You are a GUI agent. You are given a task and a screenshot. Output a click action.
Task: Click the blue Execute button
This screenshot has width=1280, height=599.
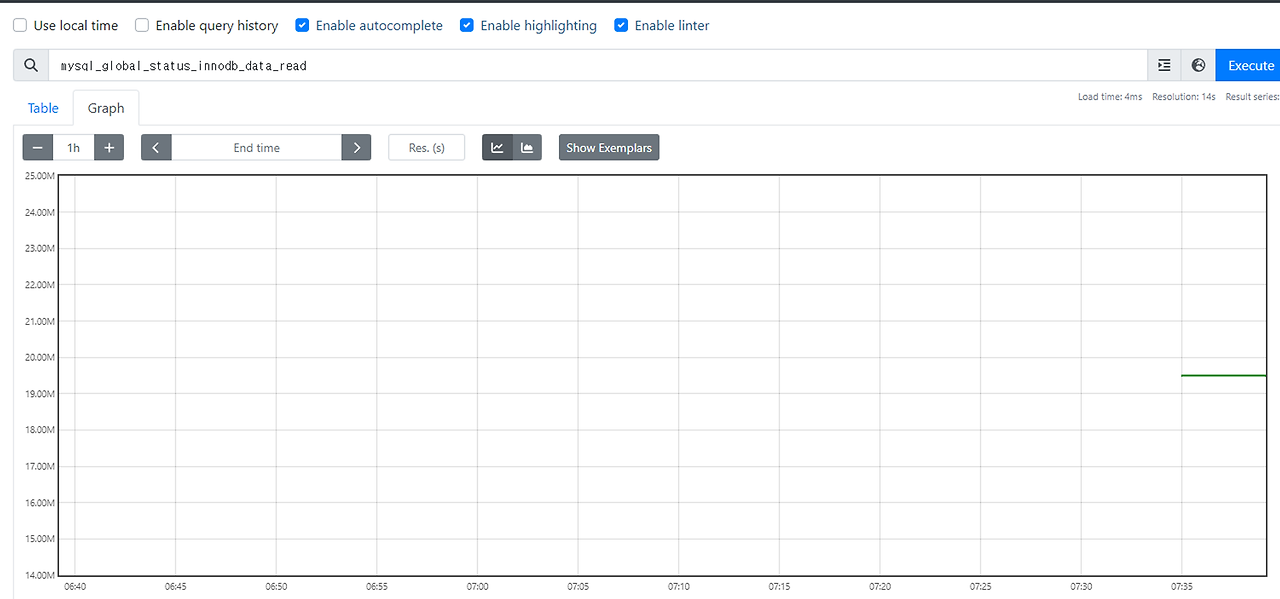point(1250,65)
